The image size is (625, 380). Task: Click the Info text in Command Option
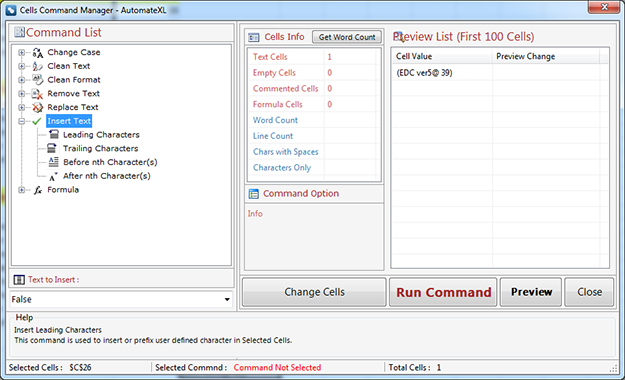point(255,214)
